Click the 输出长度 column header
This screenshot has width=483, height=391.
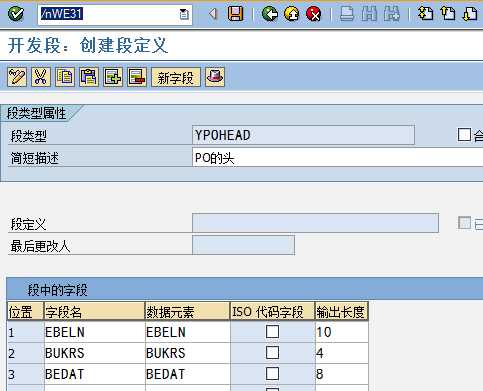pyautogui.click(x=342, y=311)
